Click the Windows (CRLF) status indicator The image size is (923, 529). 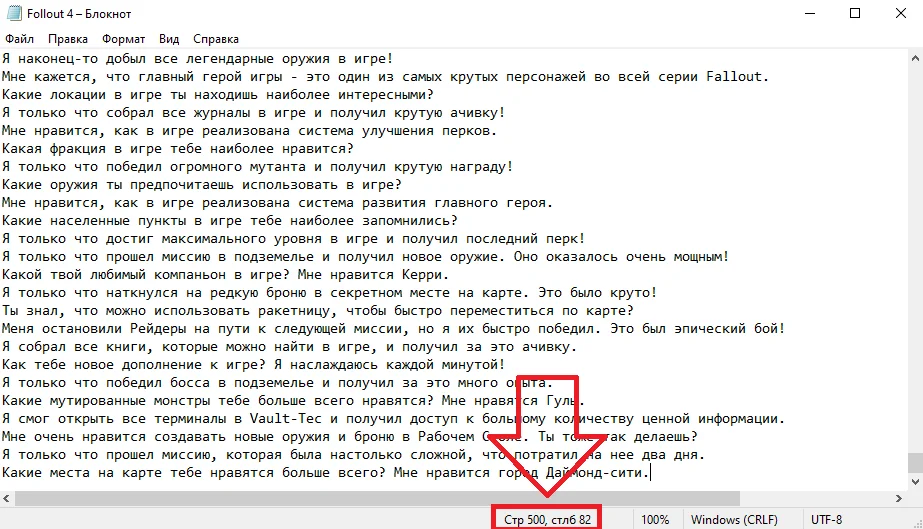pyautogui.click(x=734, y=520)
